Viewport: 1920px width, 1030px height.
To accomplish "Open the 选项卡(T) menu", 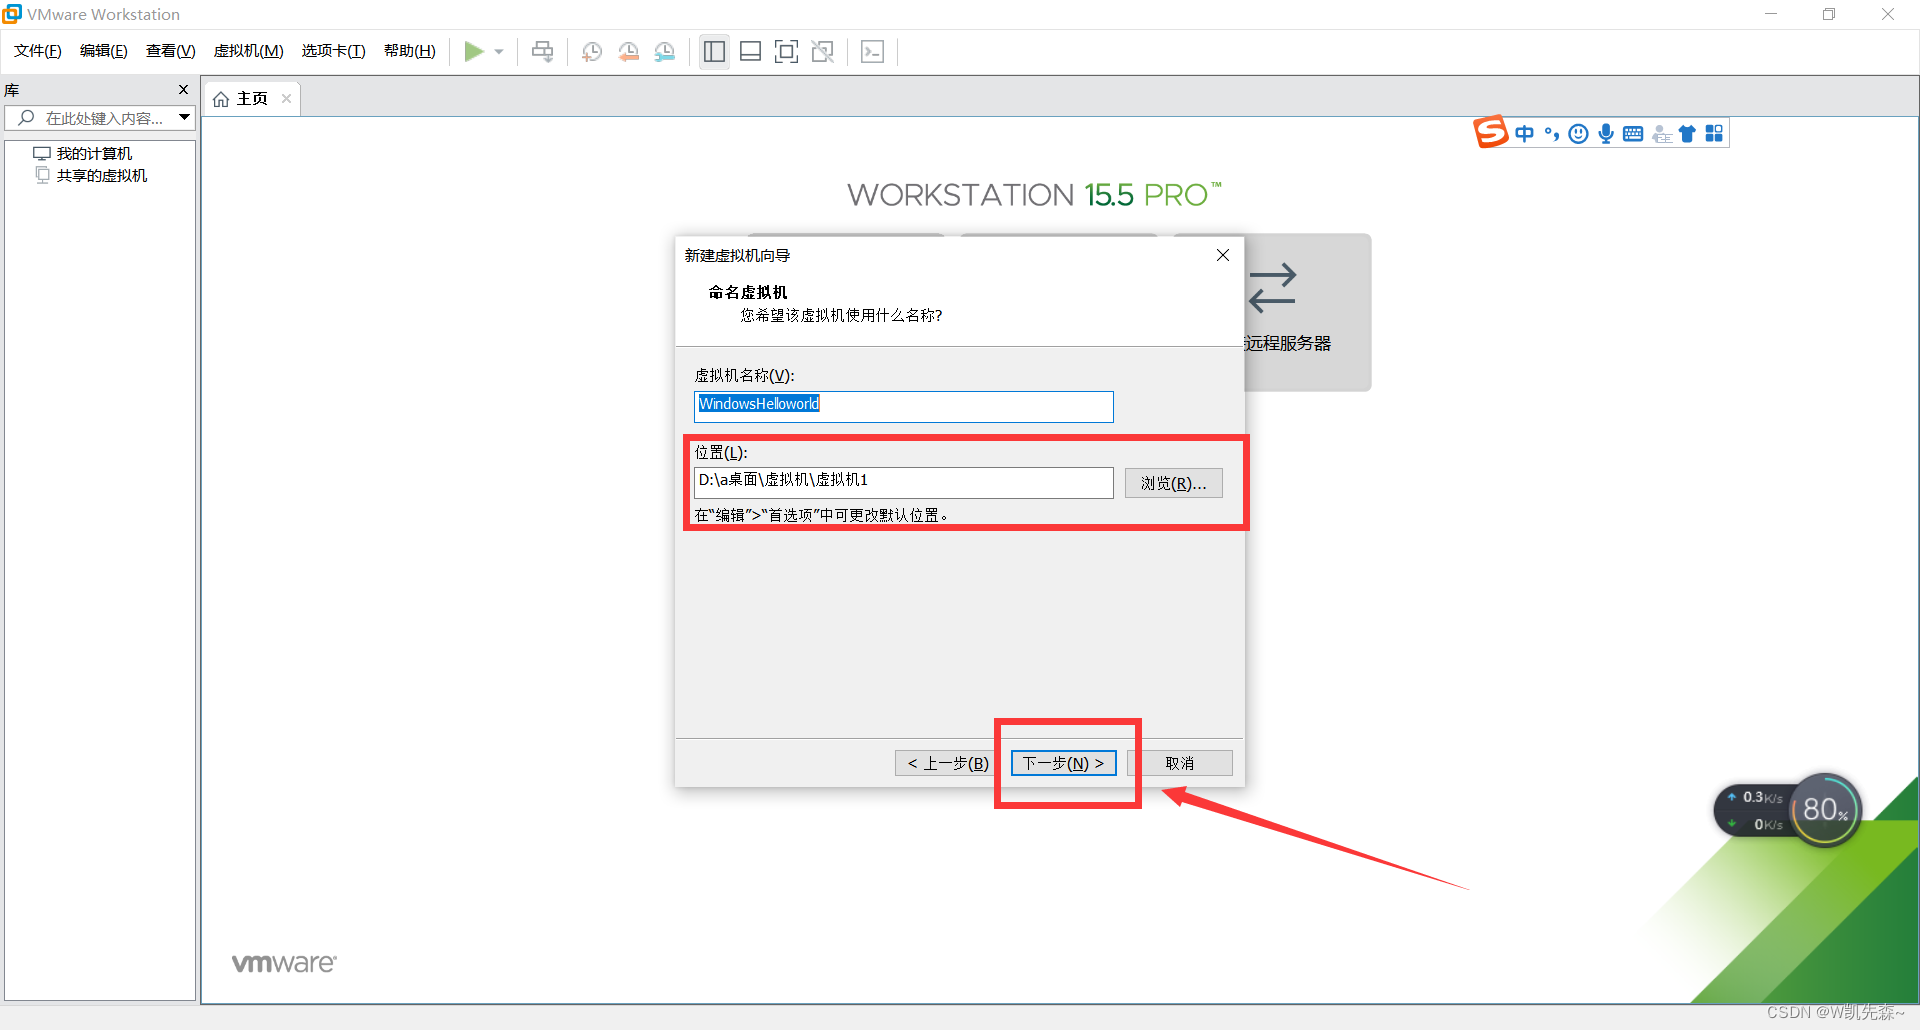I will [x=334, y=51].
